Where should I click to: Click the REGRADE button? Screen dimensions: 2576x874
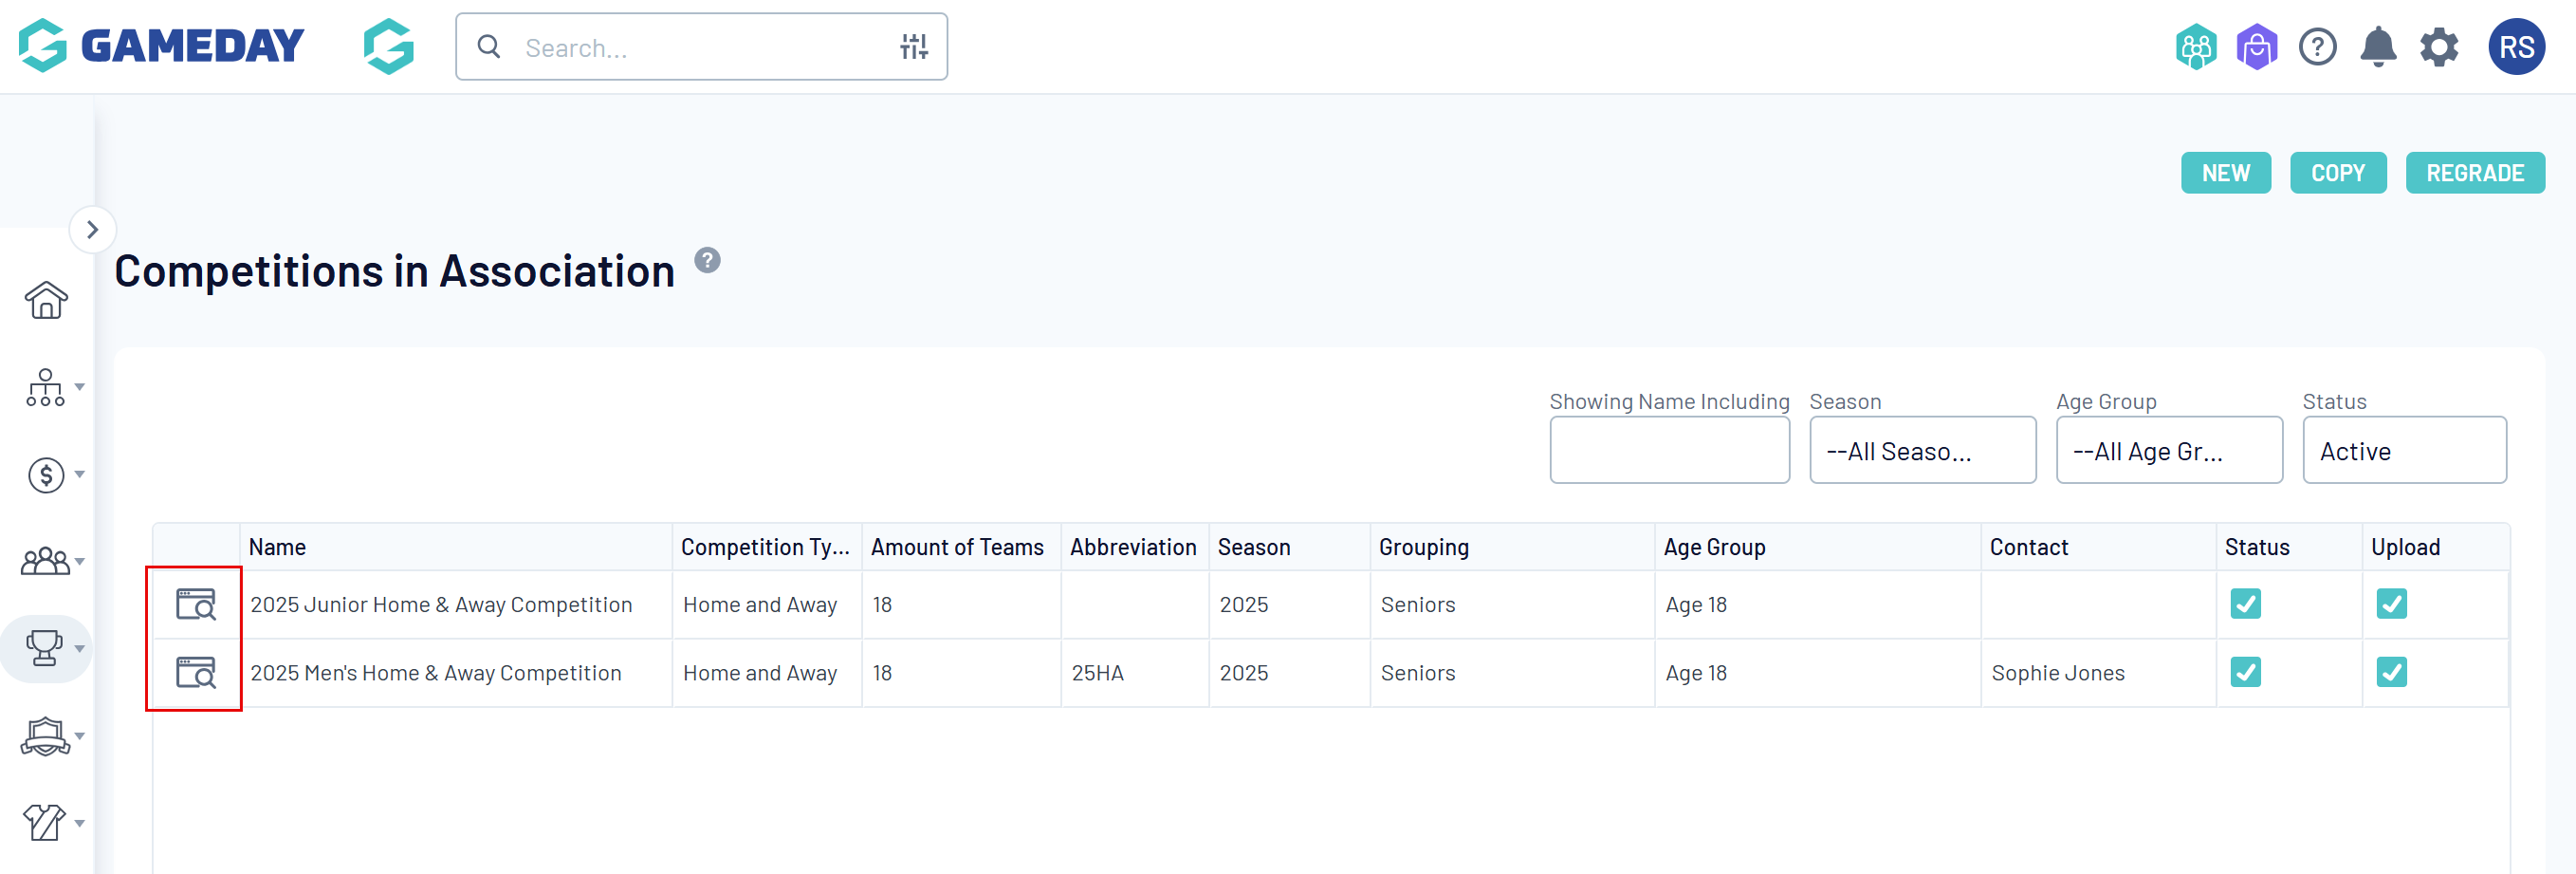point(2474,173)
